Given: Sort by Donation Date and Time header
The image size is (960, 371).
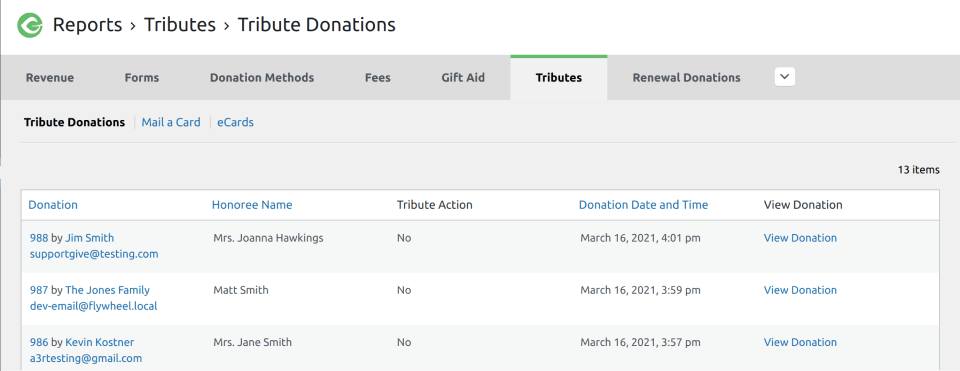Looking at the screenshot, I should [643, 205].
